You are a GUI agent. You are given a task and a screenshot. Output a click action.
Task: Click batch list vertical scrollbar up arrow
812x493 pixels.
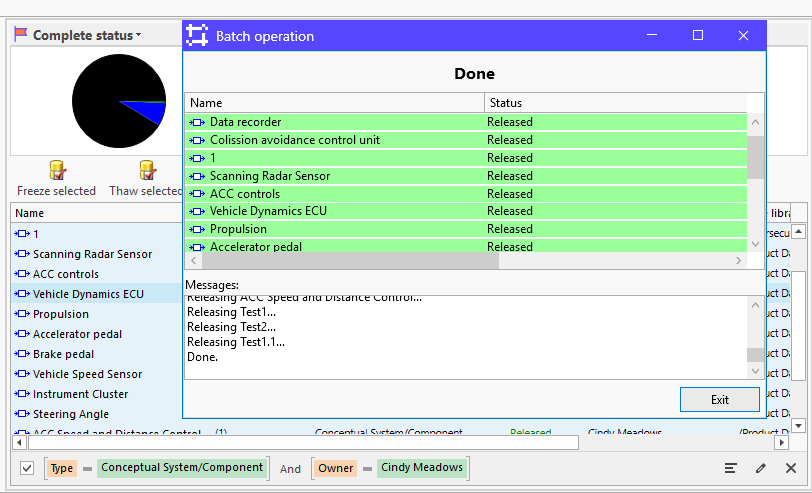[x=755, y=122]
